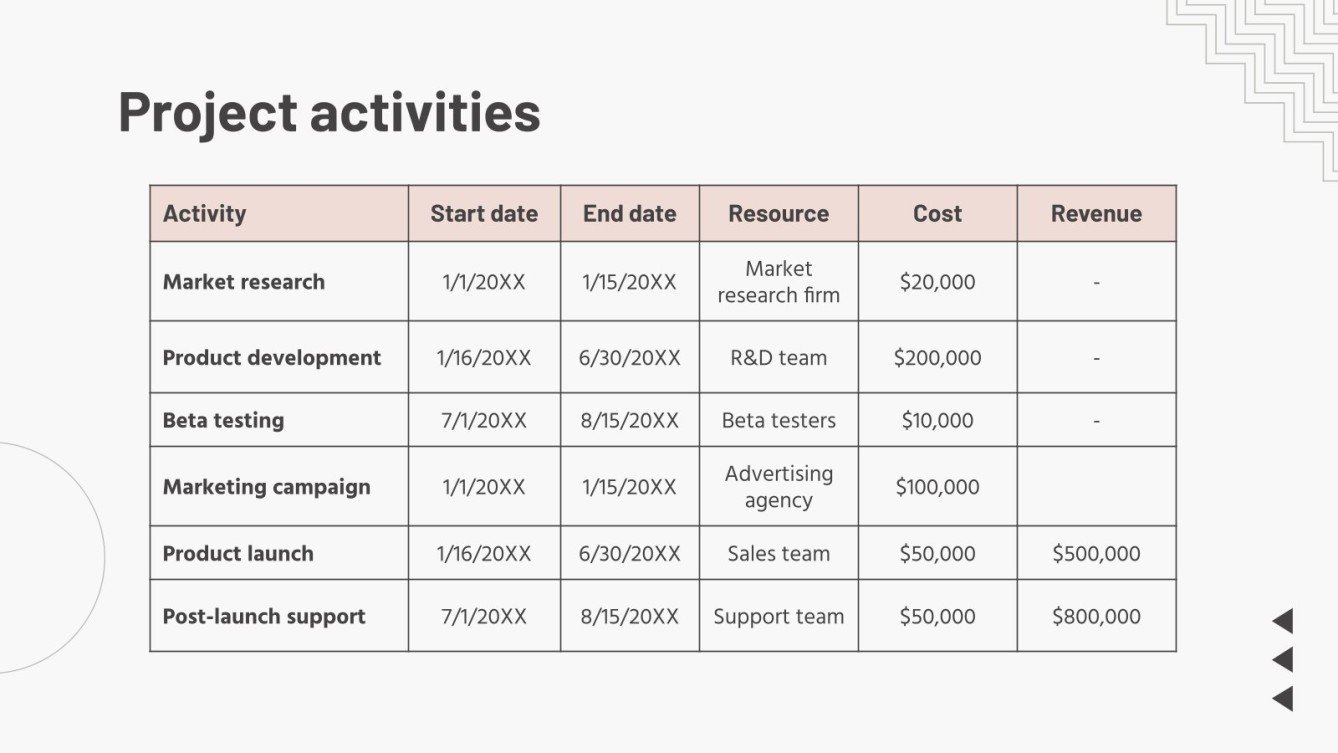Click the $500,000 revenue cell
The height and width of the screenshot is (753, 1338).
click(x=1096, y=554)
